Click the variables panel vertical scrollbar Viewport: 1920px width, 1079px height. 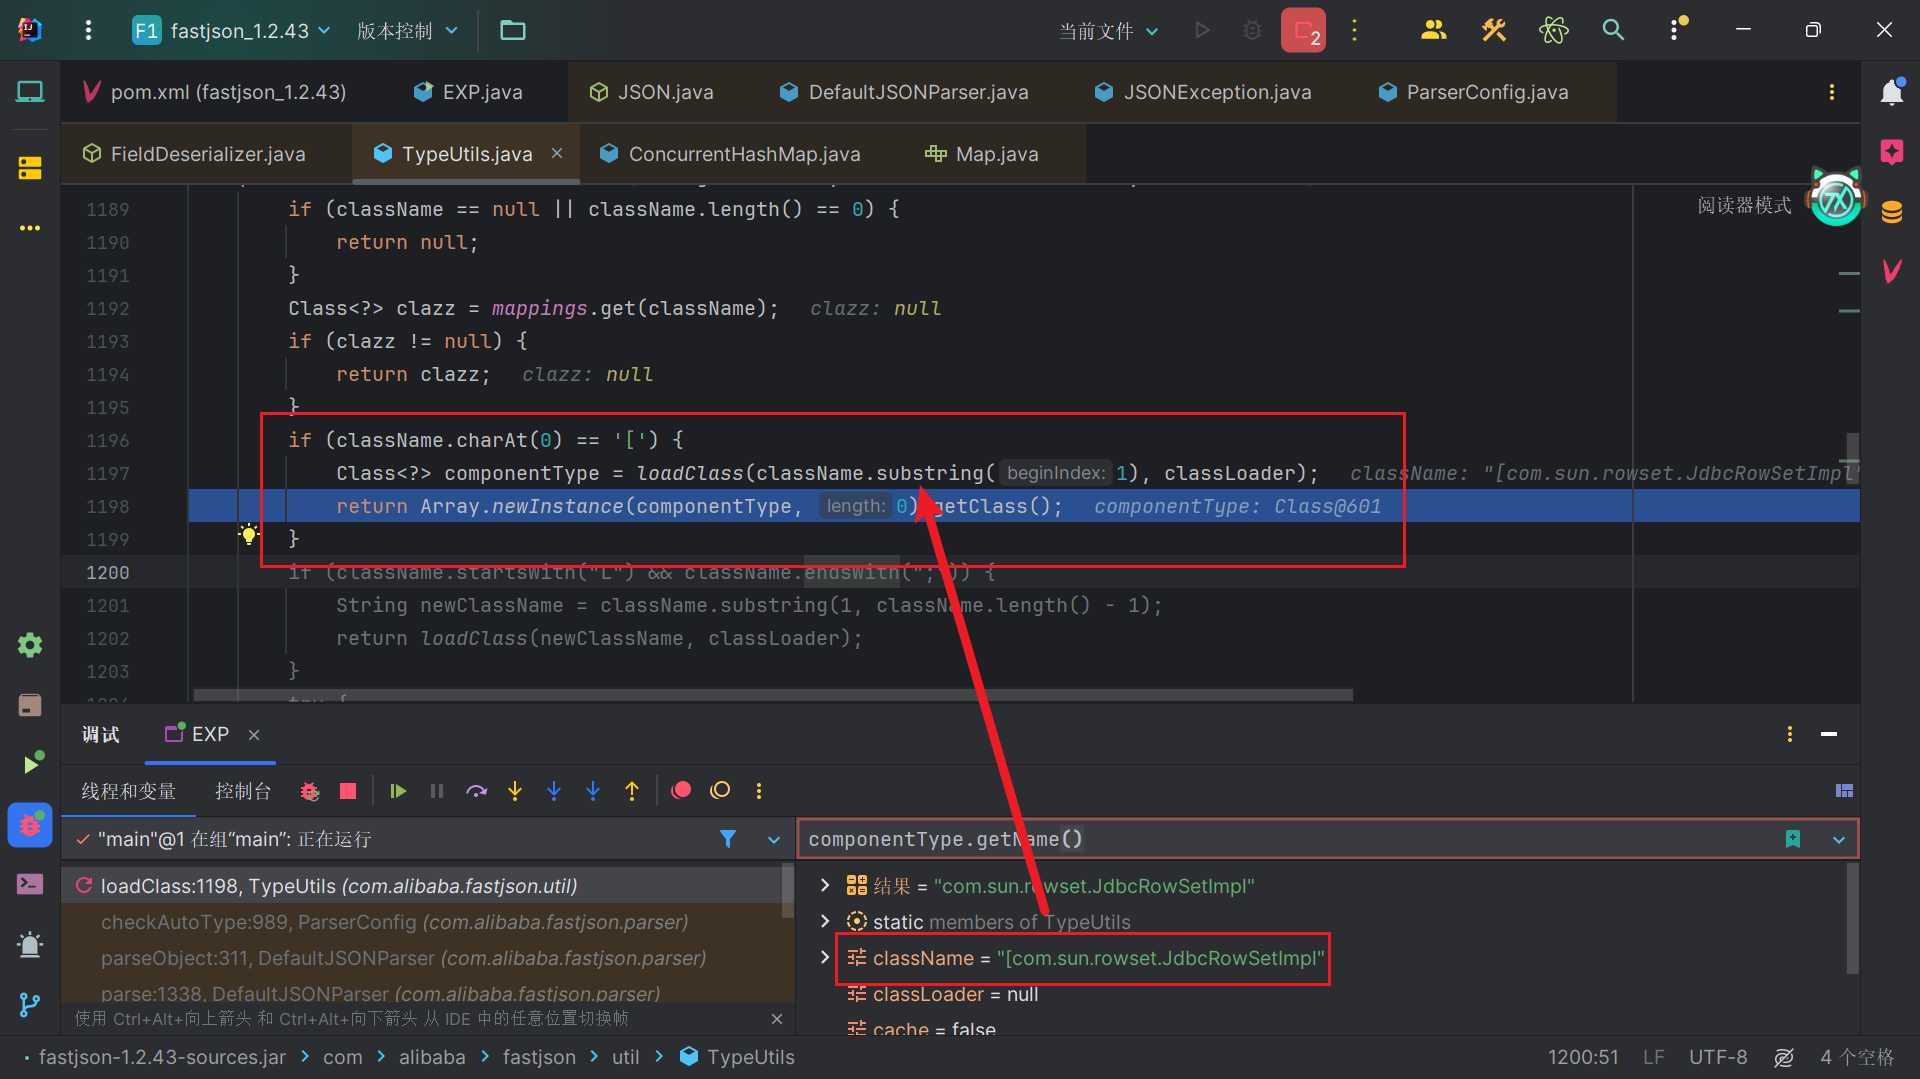point(1852,918)
